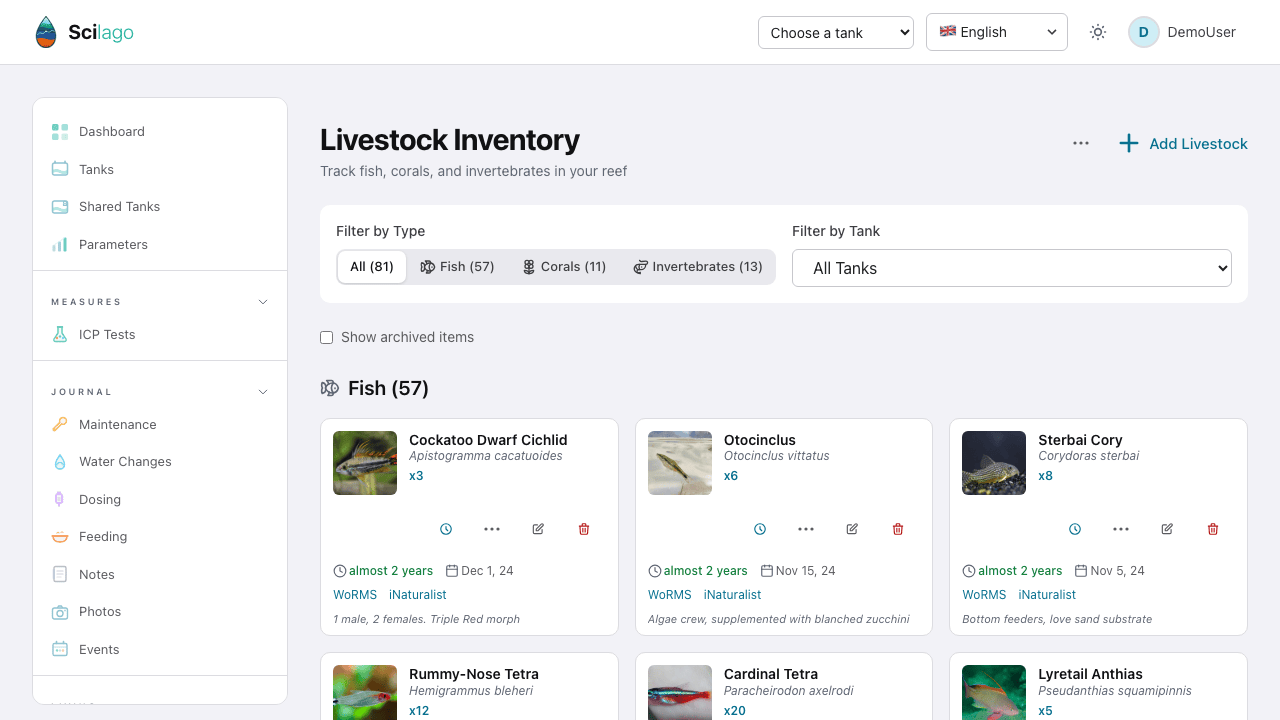Open more options for Otocinclus card
The height and width of the screenshot is (720, 1280).
pos(806,529)
